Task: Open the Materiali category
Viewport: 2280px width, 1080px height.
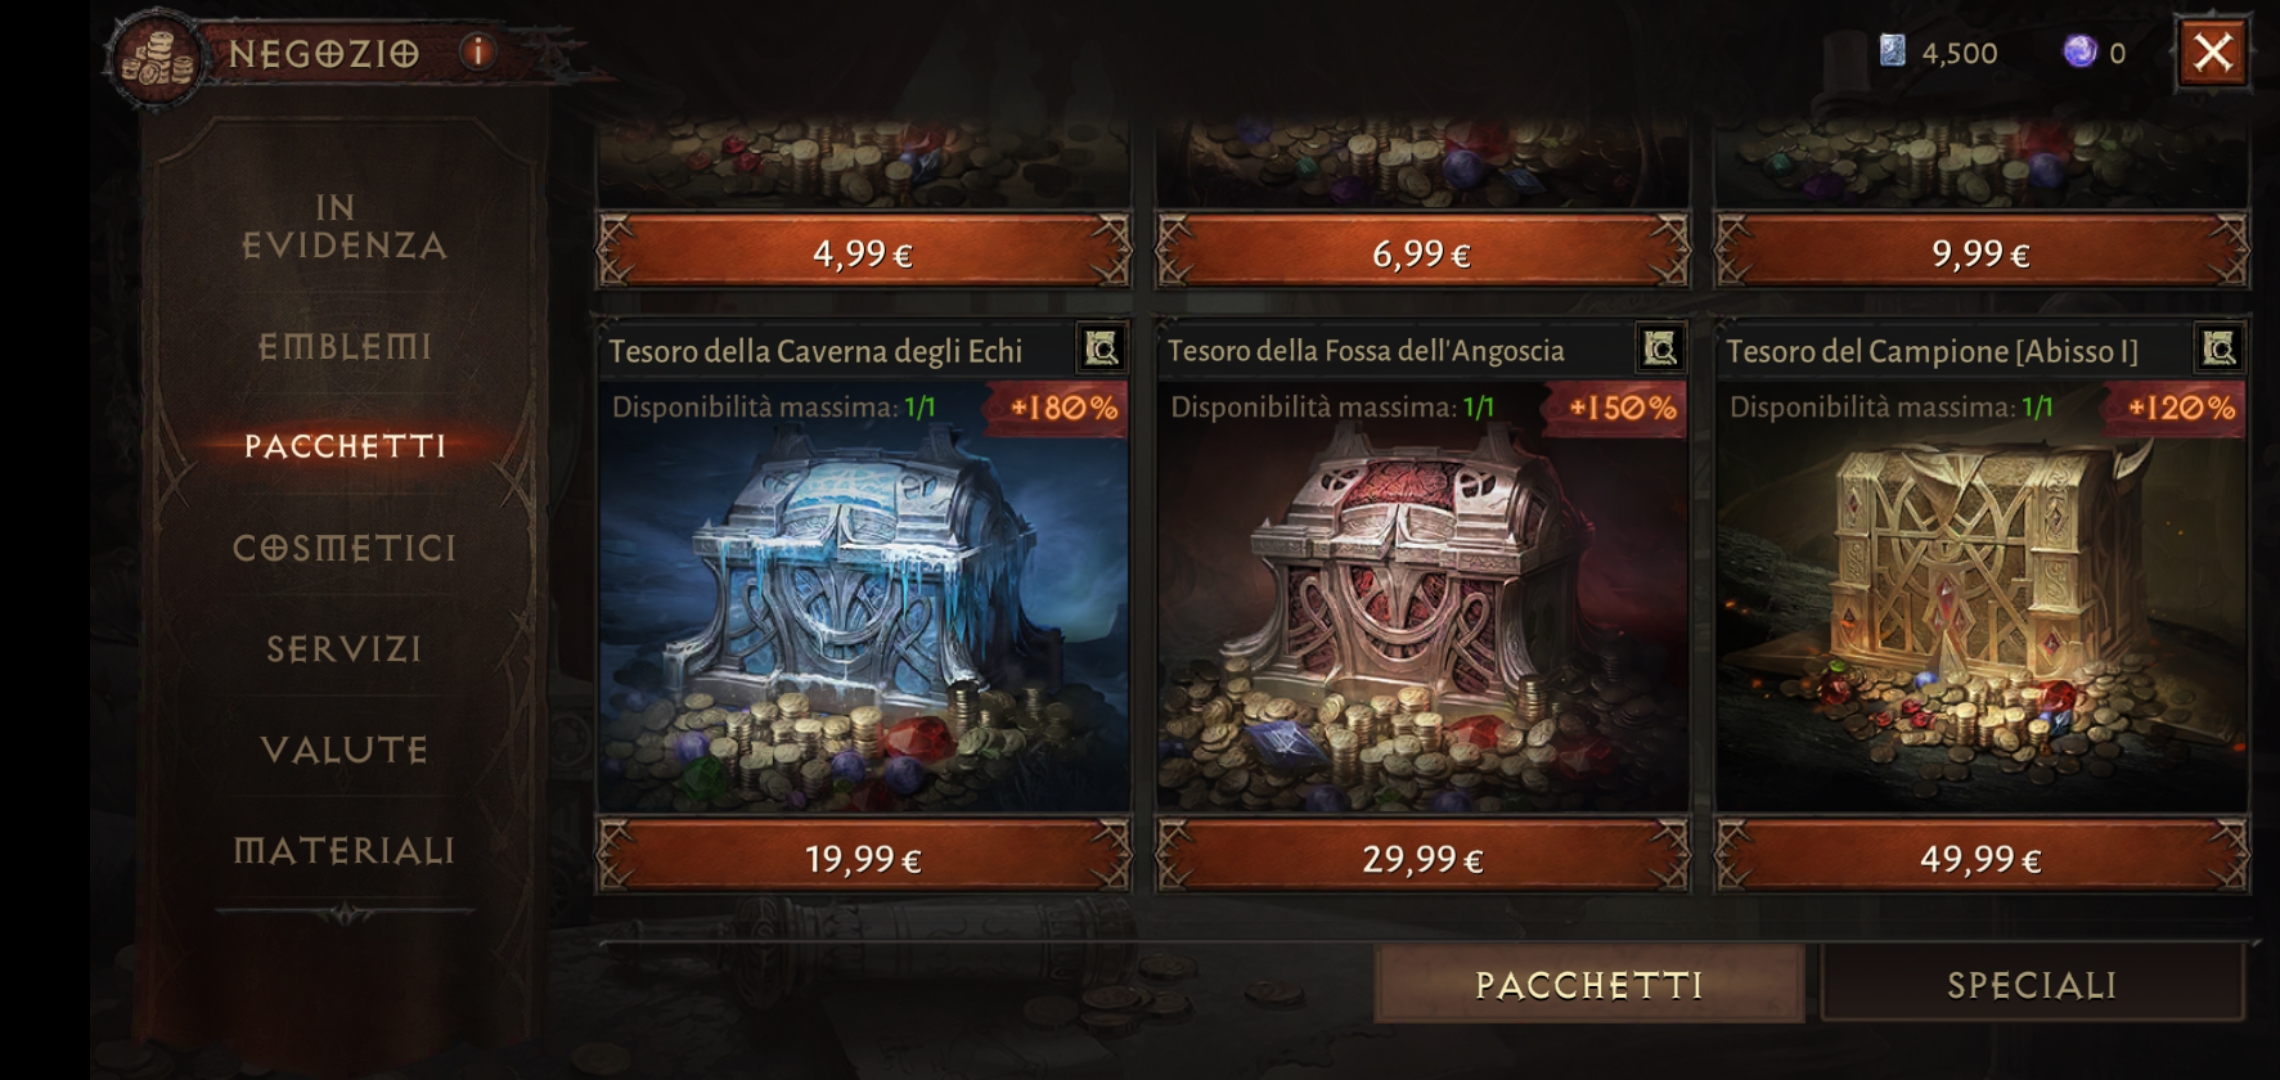Action: tap(344, 851)
